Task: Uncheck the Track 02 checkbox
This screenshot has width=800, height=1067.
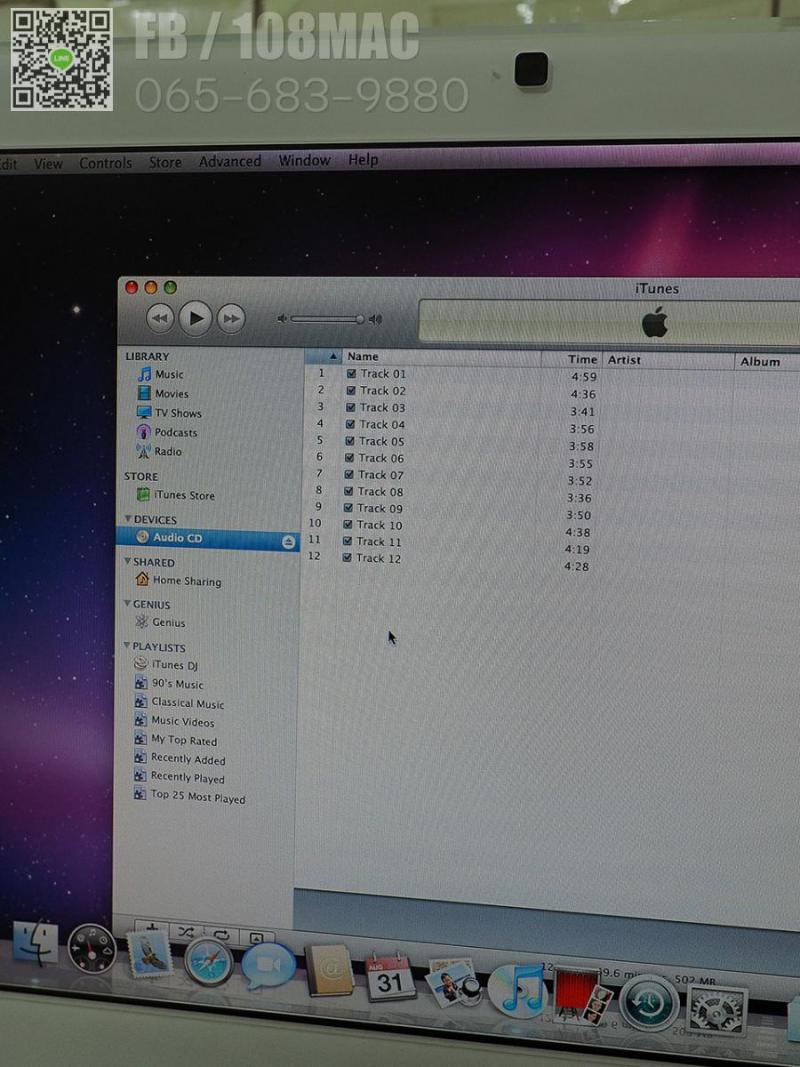Action: [x=352, y=391]
